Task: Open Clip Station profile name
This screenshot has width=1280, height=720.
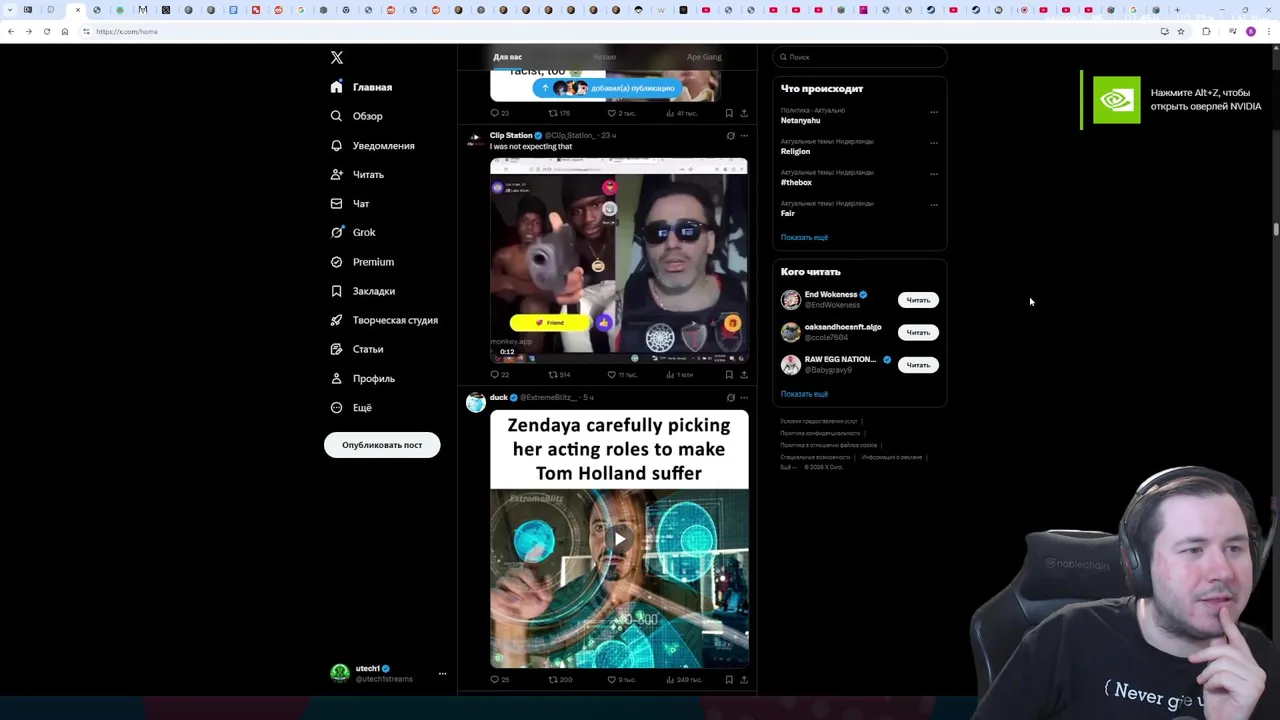Action: (511, 135)
